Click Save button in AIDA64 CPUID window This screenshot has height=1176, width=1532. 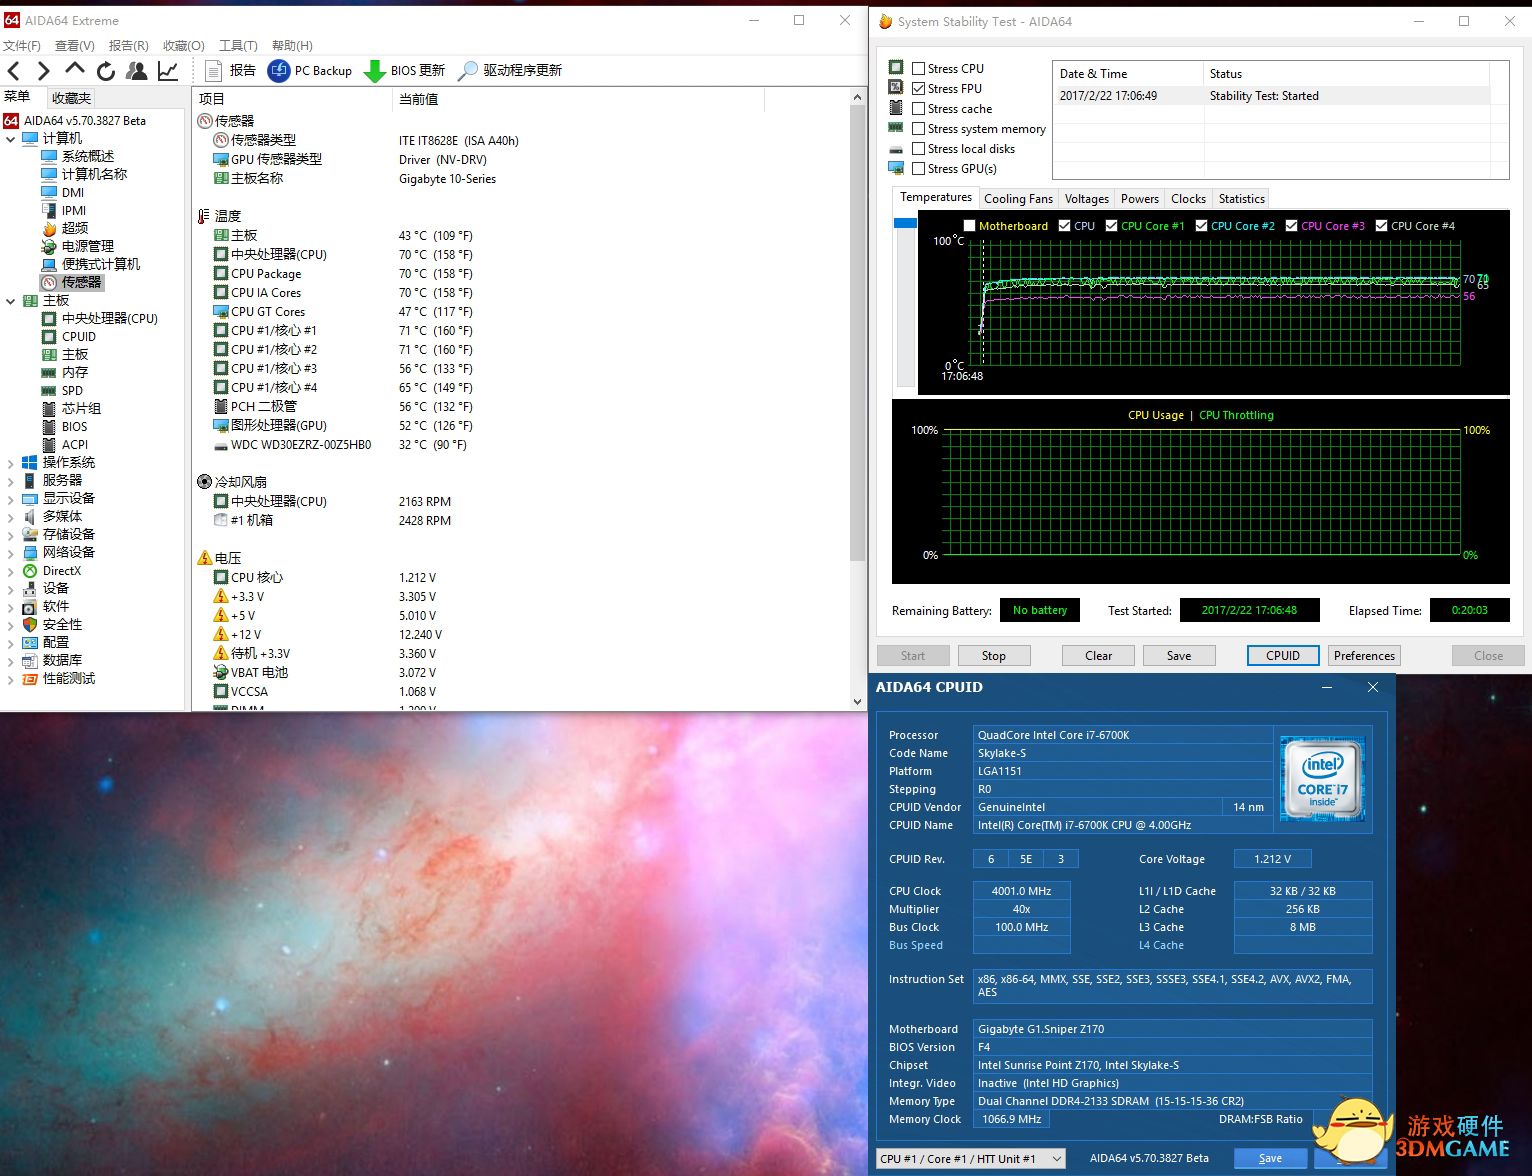click(1270, 1158)
